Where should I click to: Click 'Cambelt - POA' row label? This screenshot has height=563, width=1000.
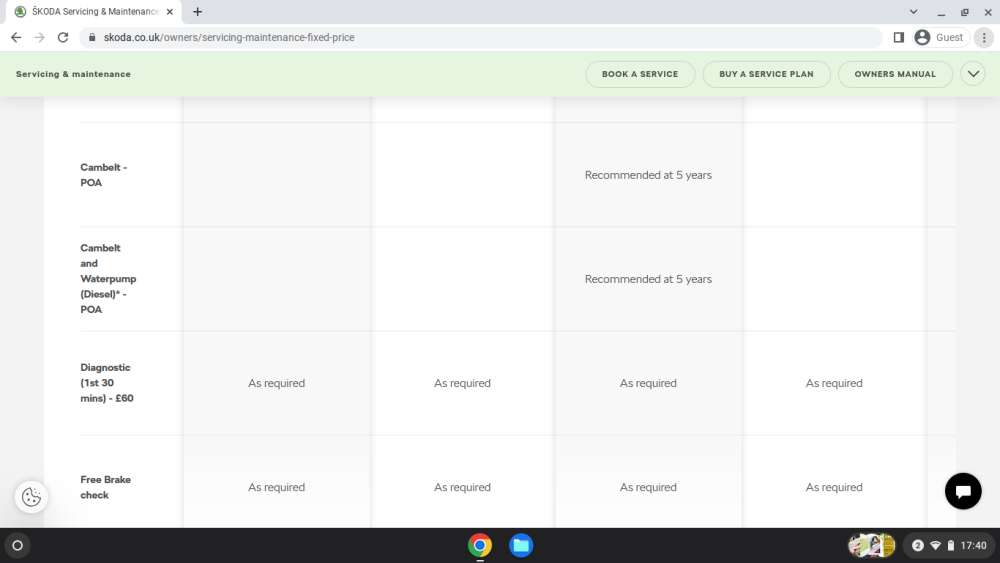(x=104, y=175)
